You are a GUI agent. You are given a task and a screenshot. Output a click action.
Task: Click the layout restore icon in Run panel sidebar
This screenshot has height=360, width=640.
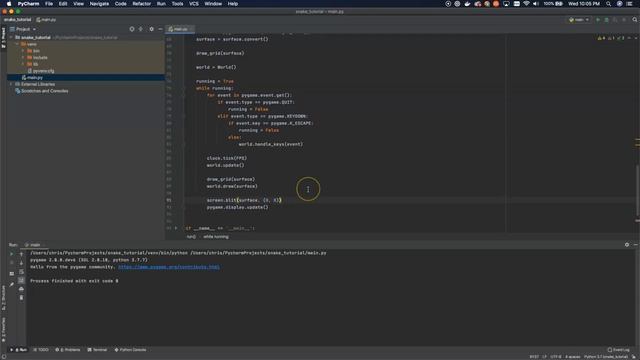11,273
